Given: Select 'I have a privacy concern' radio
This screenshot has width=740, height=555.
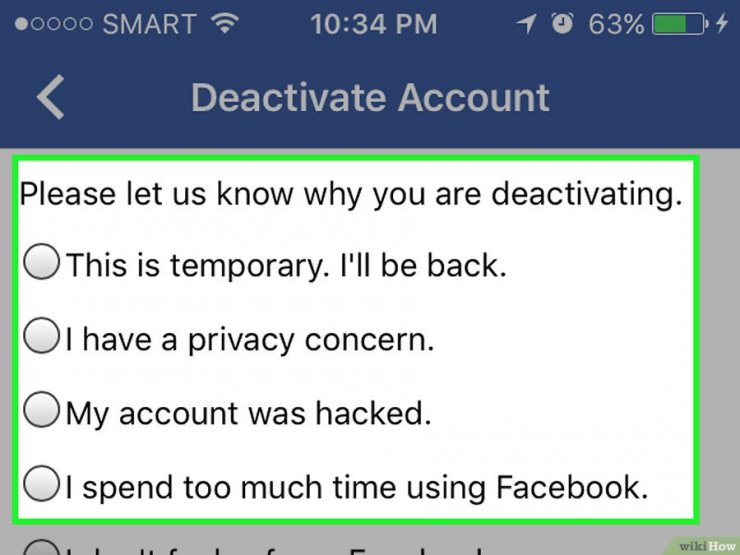Looking at the screenshot, I should pos(42,335).
